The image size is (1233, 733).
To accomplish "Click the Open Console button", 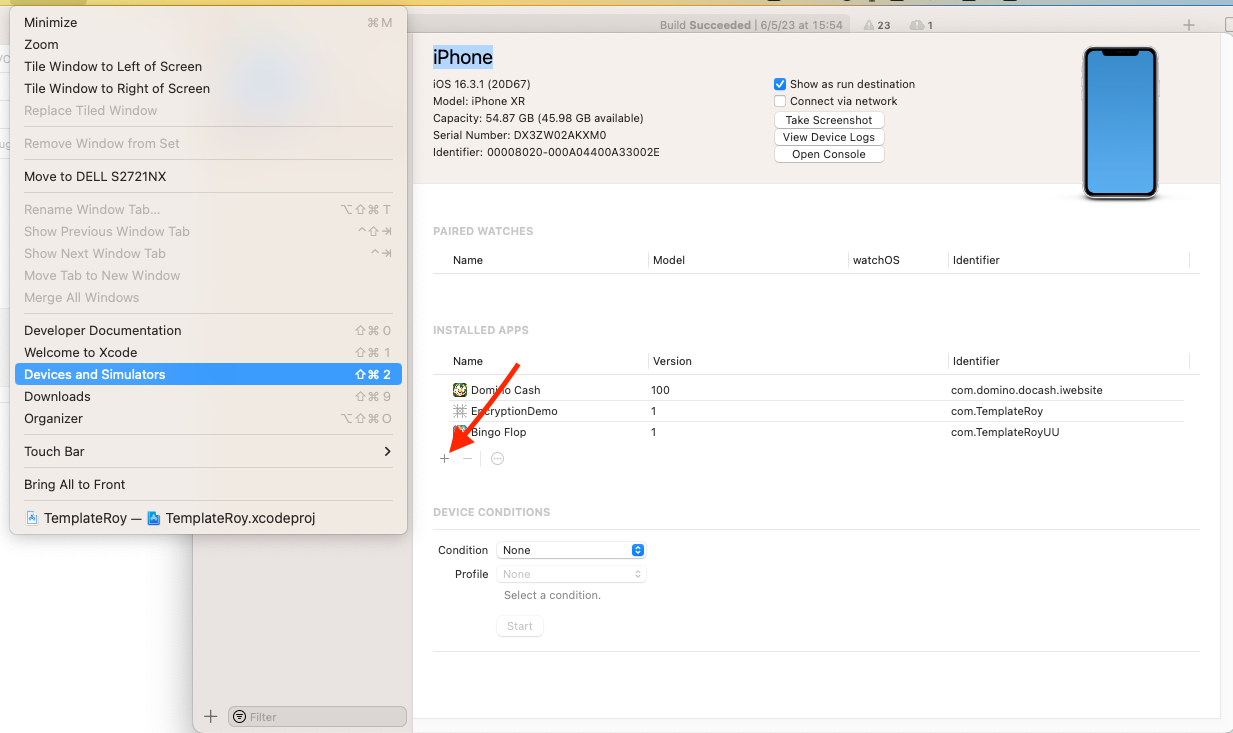I will [829, 154].
